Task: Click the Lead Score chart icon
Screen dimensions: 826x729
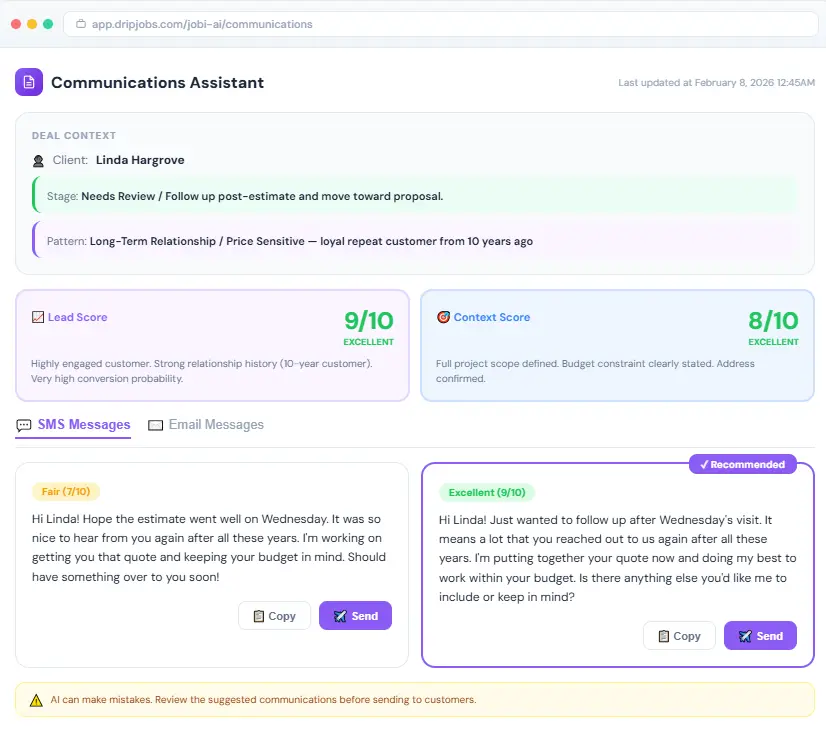Action: pyautogui.click(x=38, y=317)
